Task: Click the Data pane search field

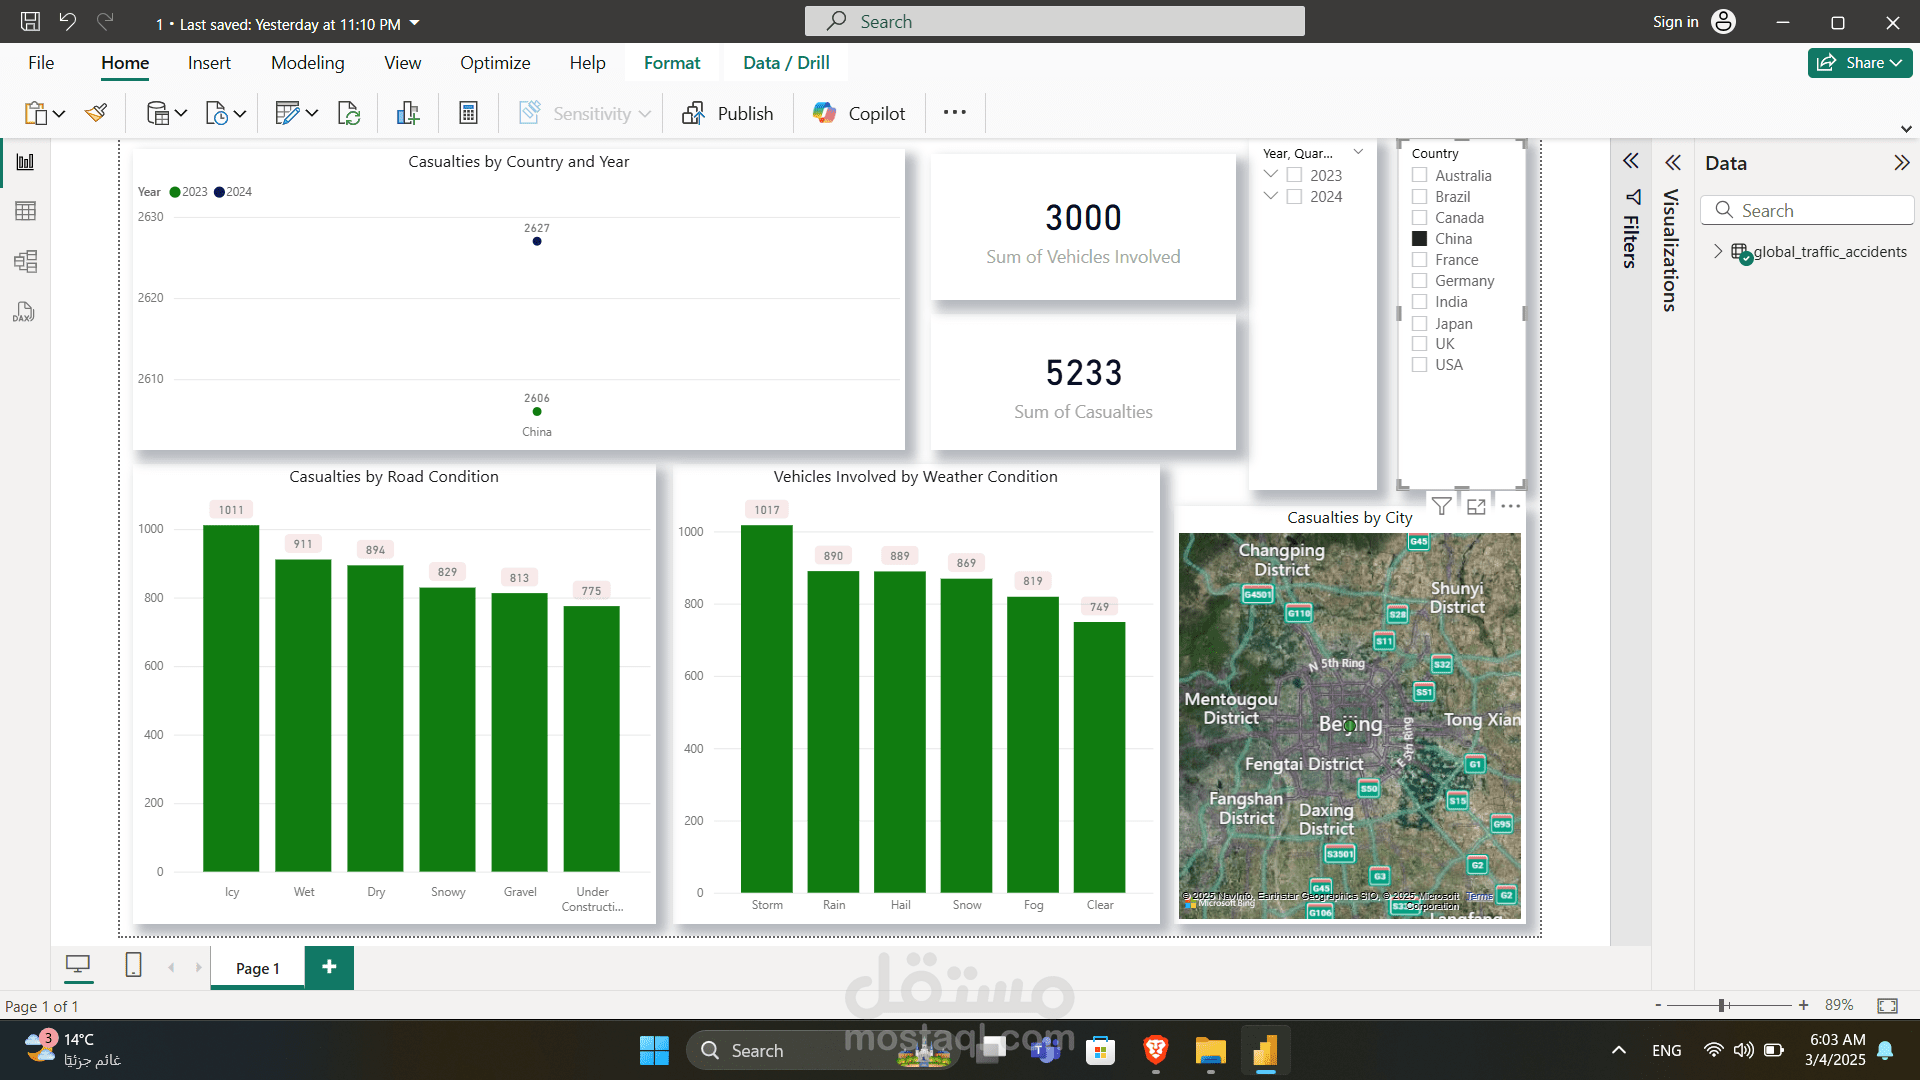Action: [x=1806, y=210]
